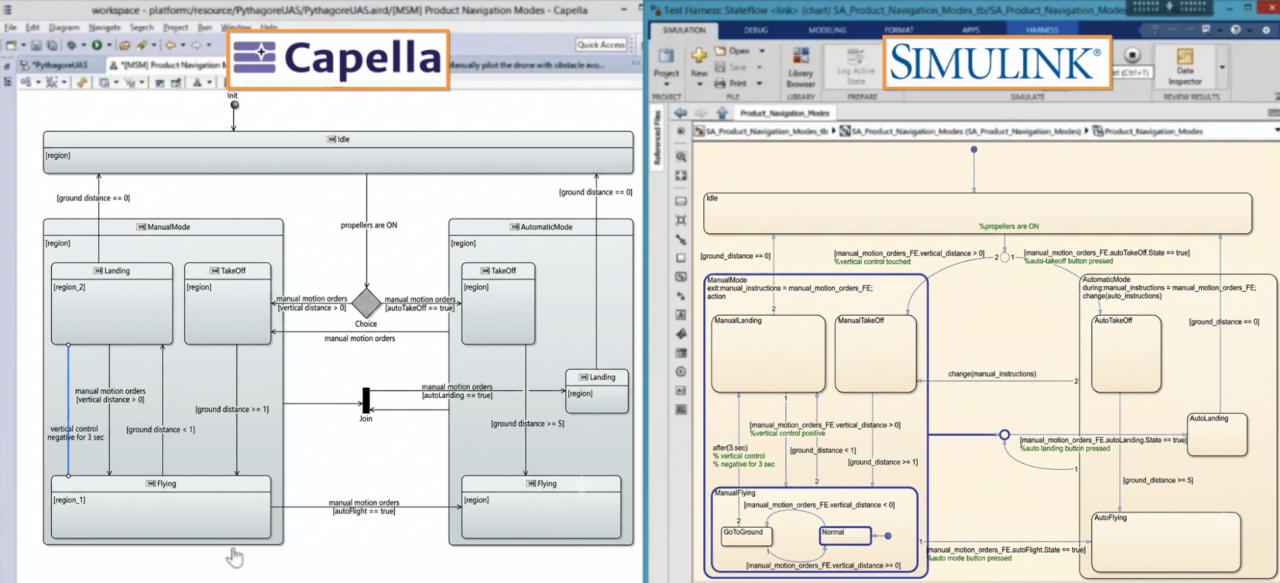Select AutoLanding state in Stateflow chart
This screenshot has height=583, width=1280.
[1217, 434]
